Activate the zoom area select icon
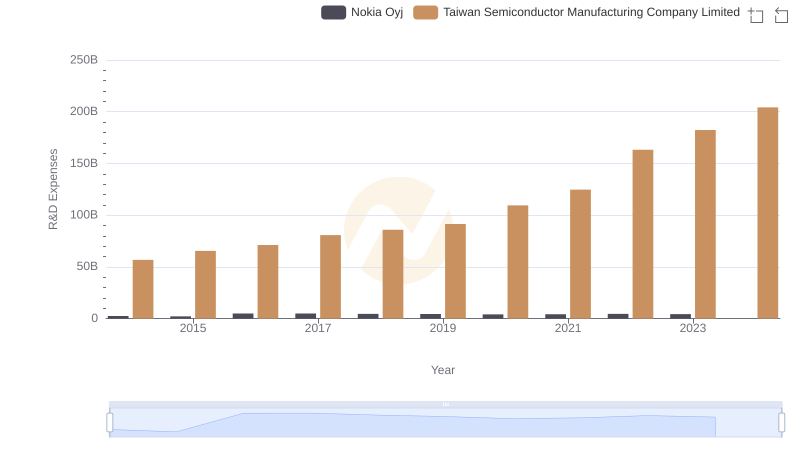The width and height of the screenshot is (800, 461). tap(756, 15)
